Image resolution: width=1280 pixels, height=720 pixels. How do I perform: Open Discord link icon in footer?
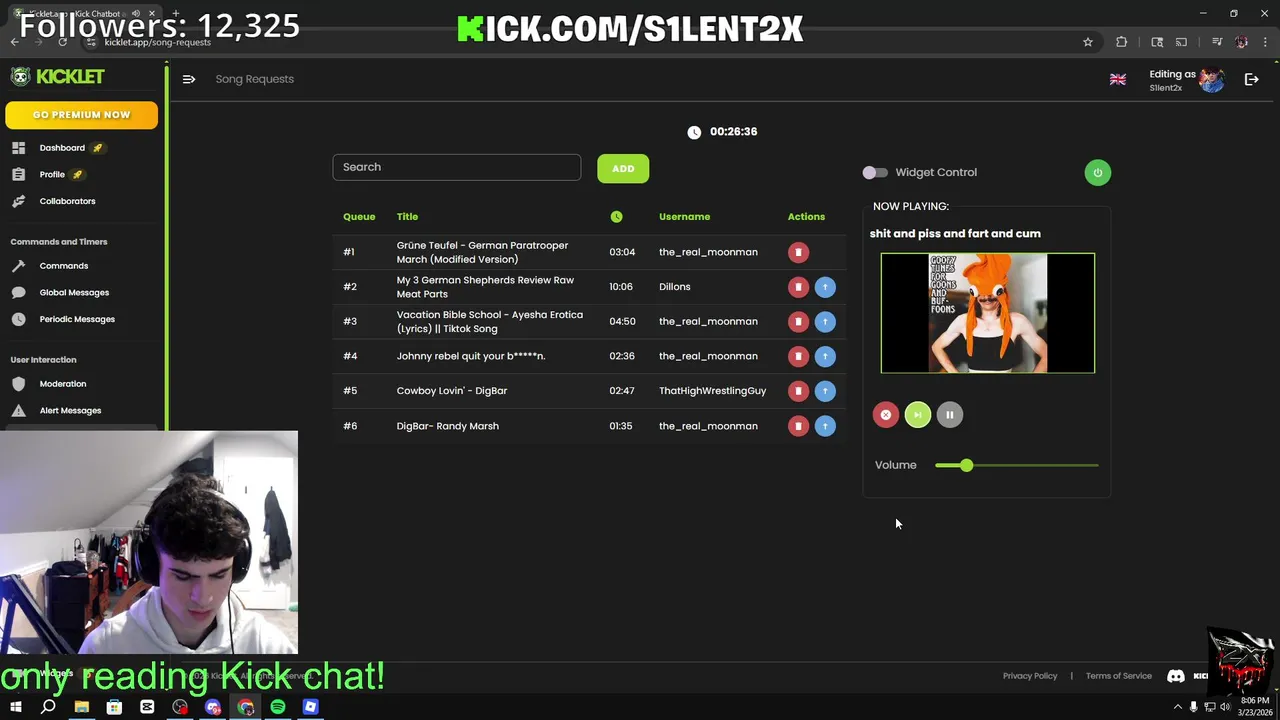pos(1176,676)
